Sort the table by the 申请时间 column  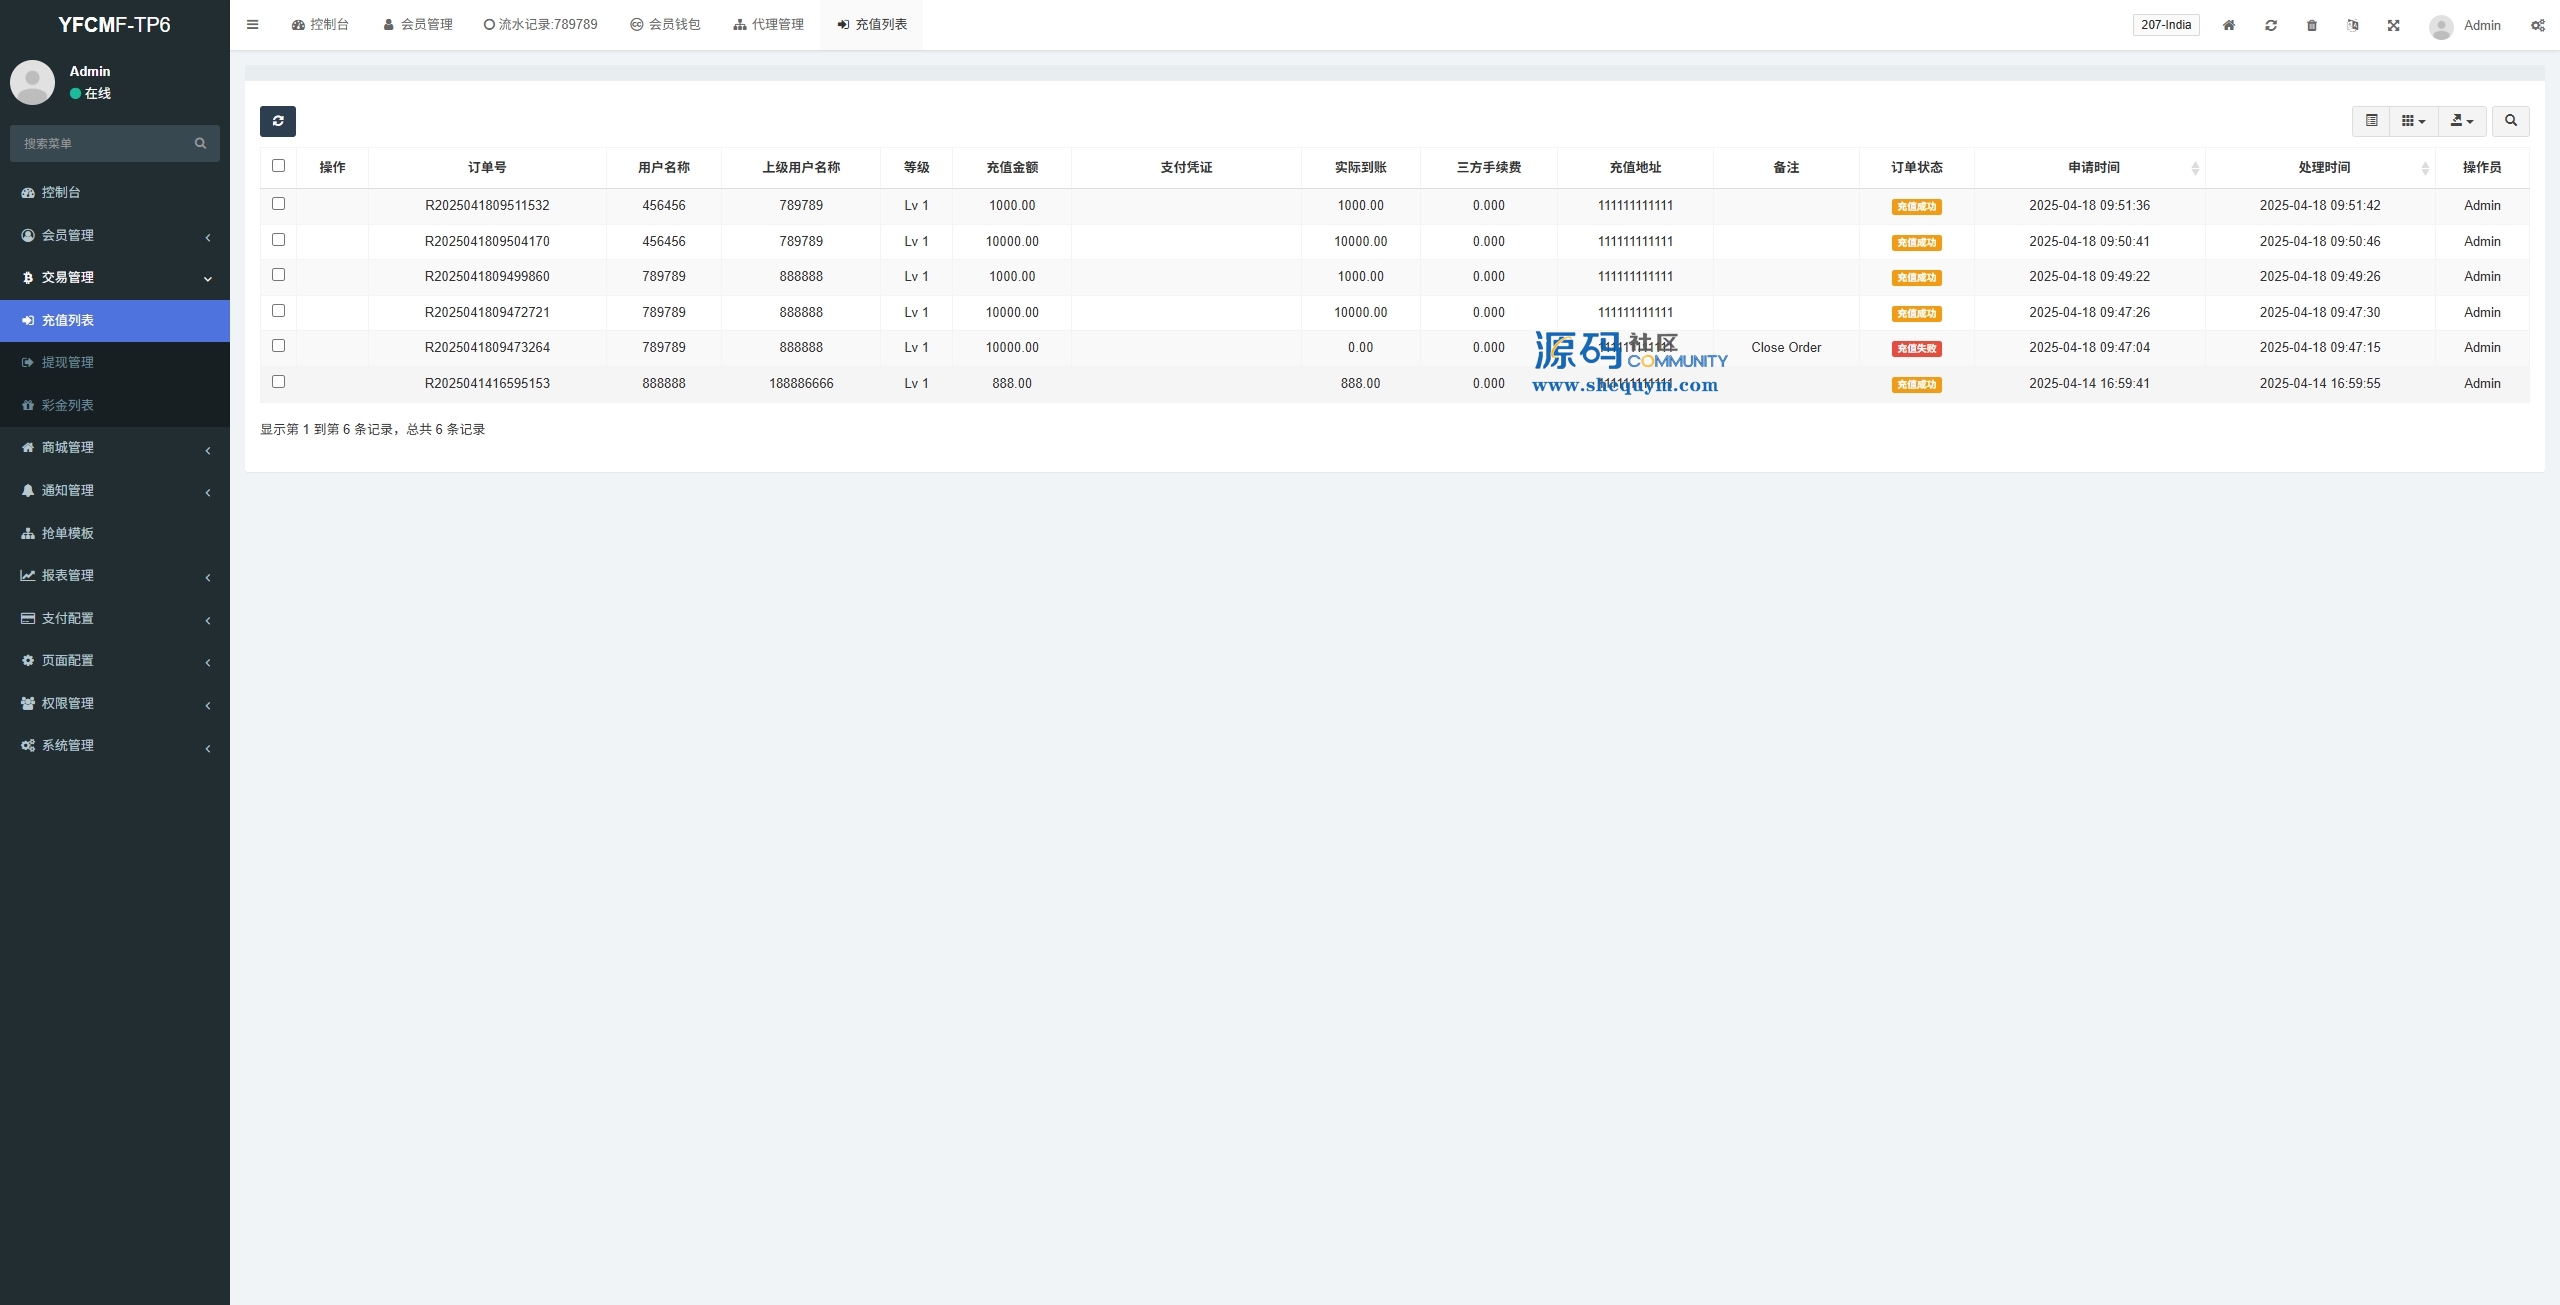click(x=2093, y=167)
